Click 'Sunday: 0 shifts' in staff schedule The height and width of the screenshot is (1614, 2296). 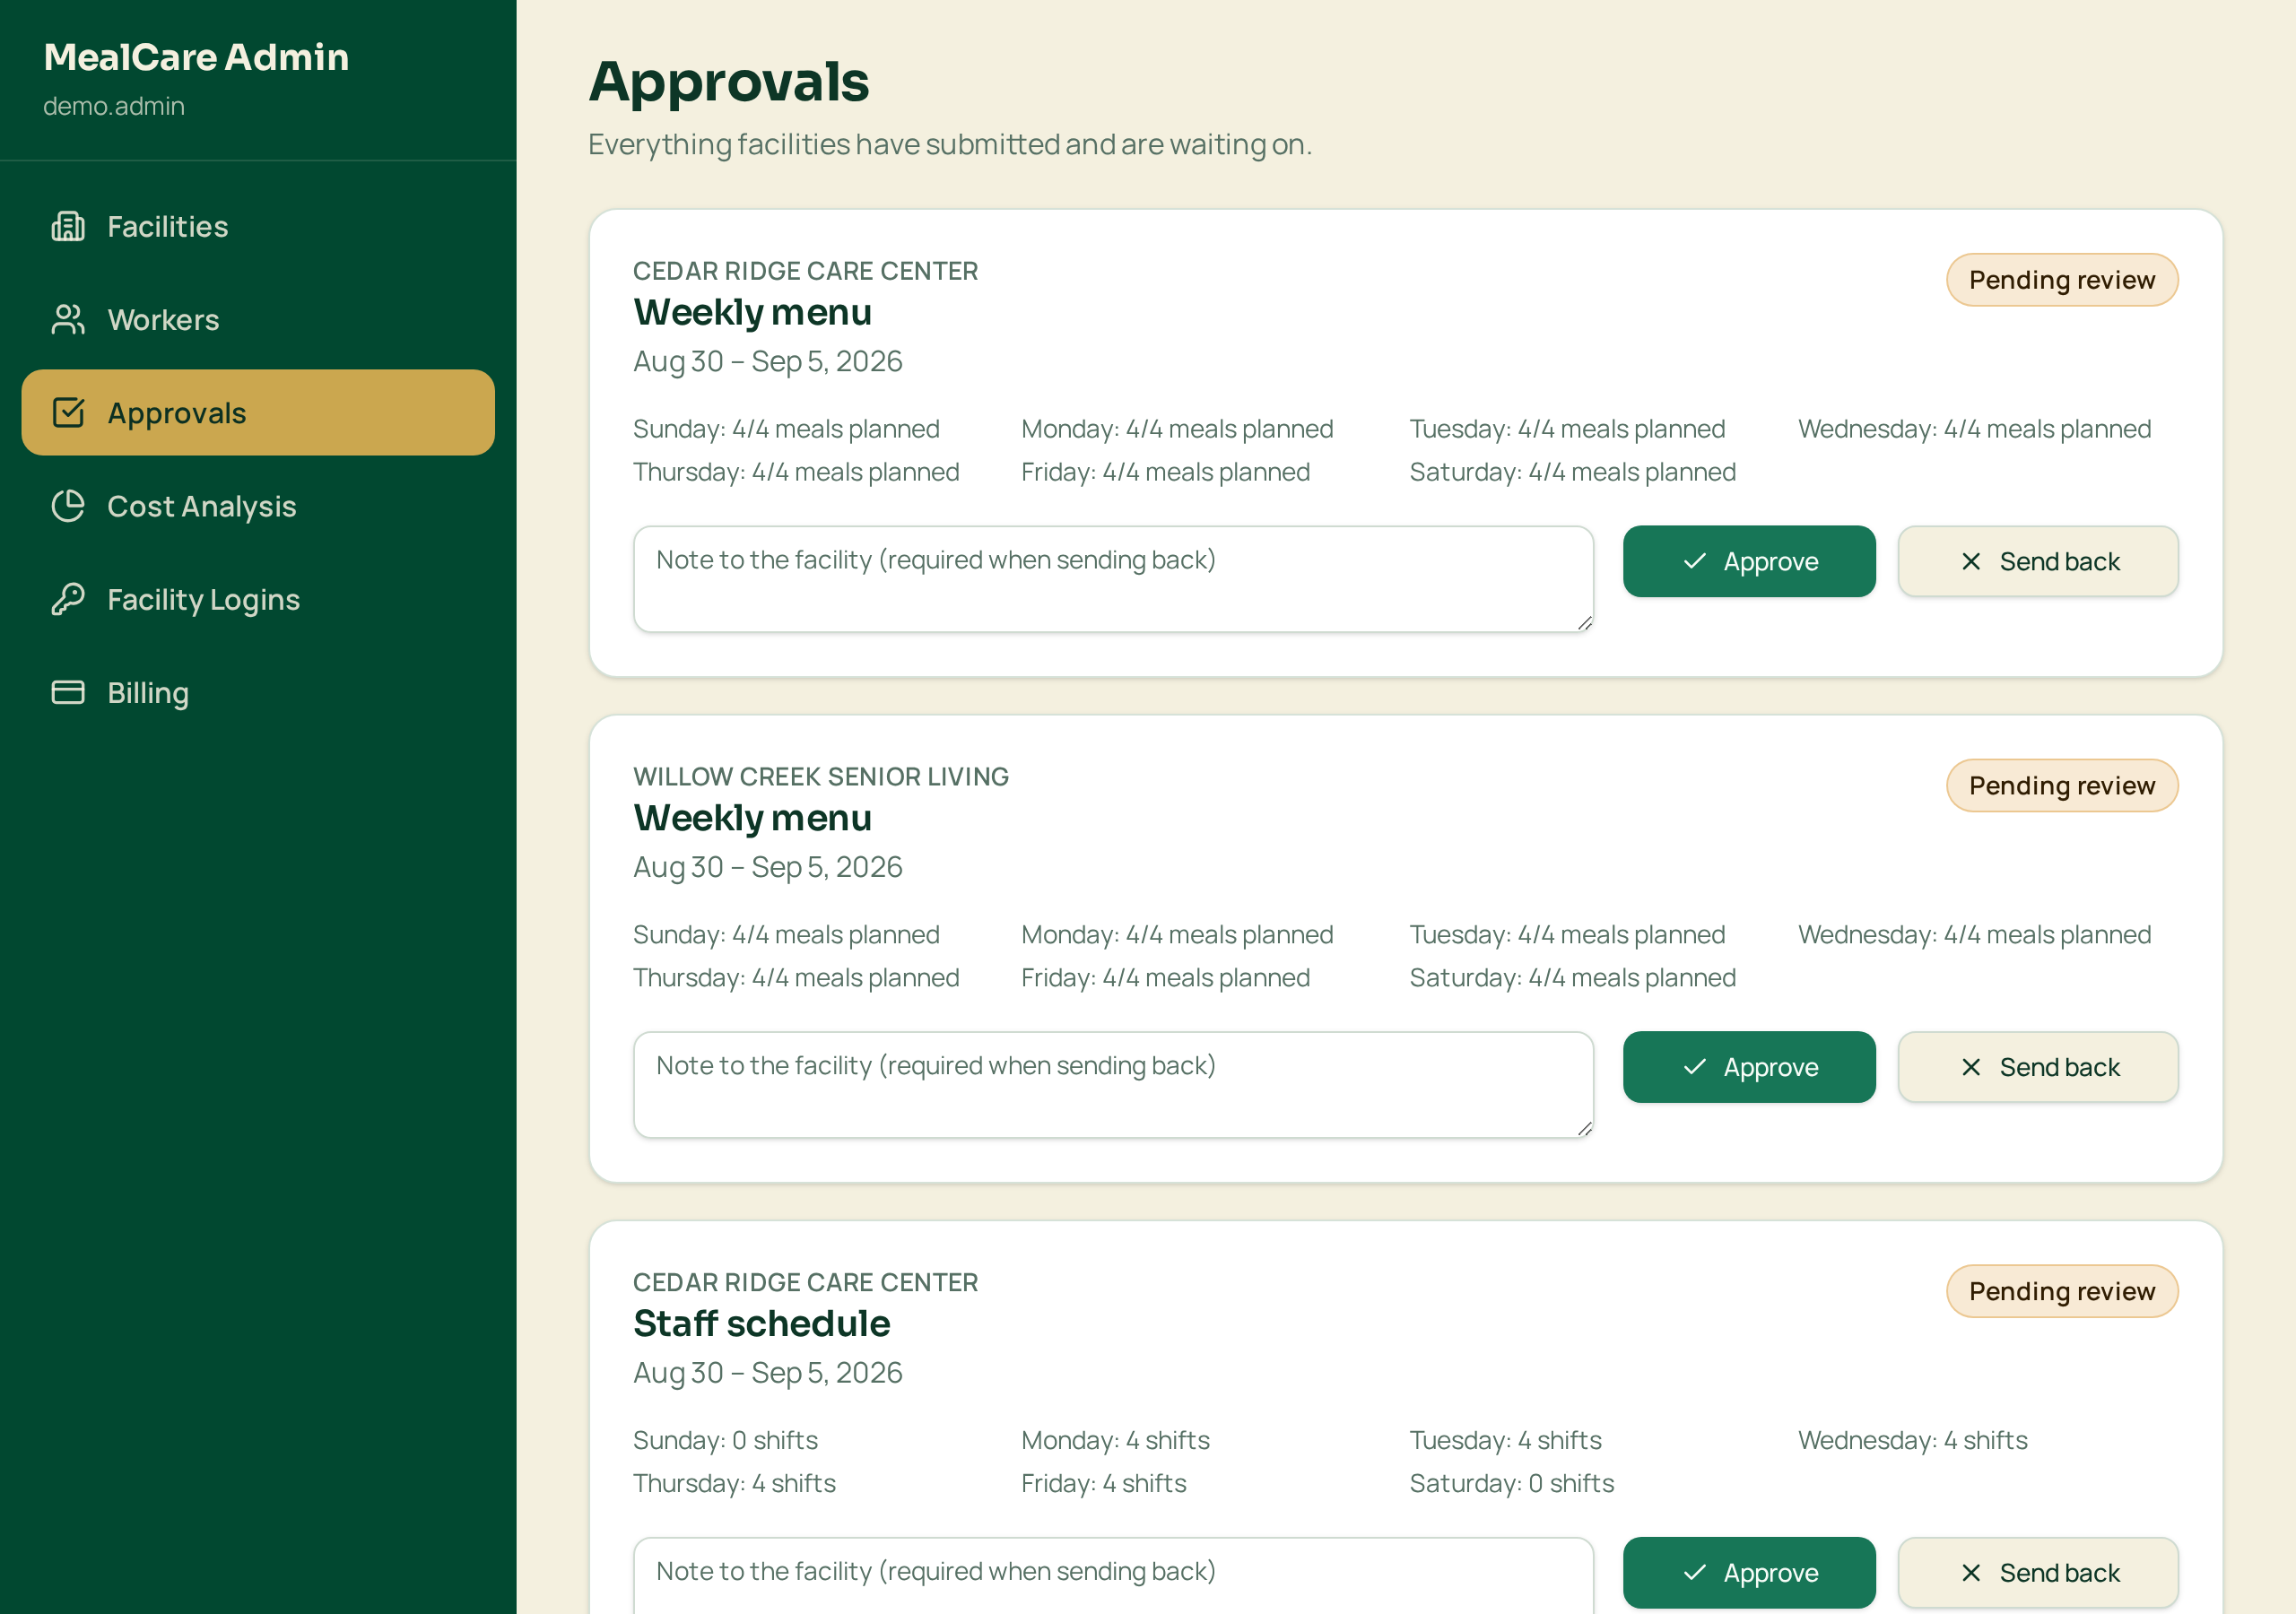click(726, 1441)
